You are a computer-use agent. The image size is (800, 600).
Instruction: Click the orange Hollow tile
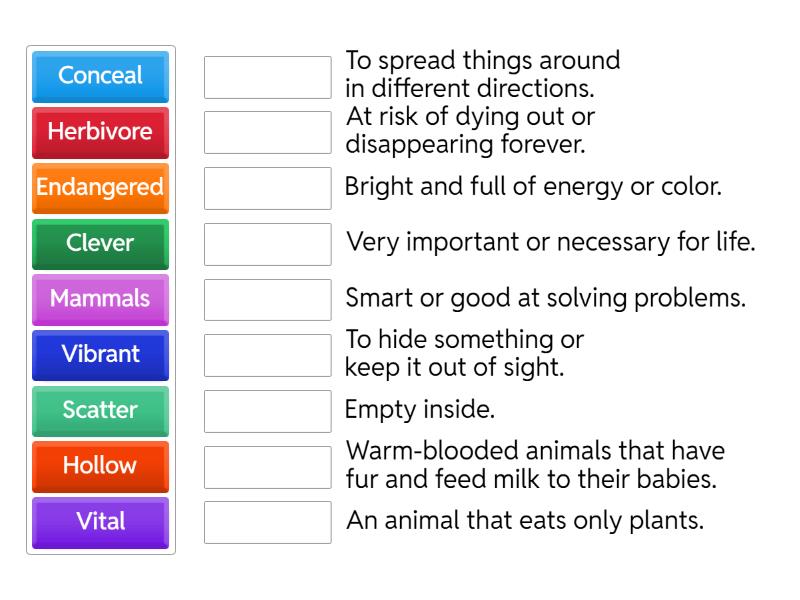(100, 466)
